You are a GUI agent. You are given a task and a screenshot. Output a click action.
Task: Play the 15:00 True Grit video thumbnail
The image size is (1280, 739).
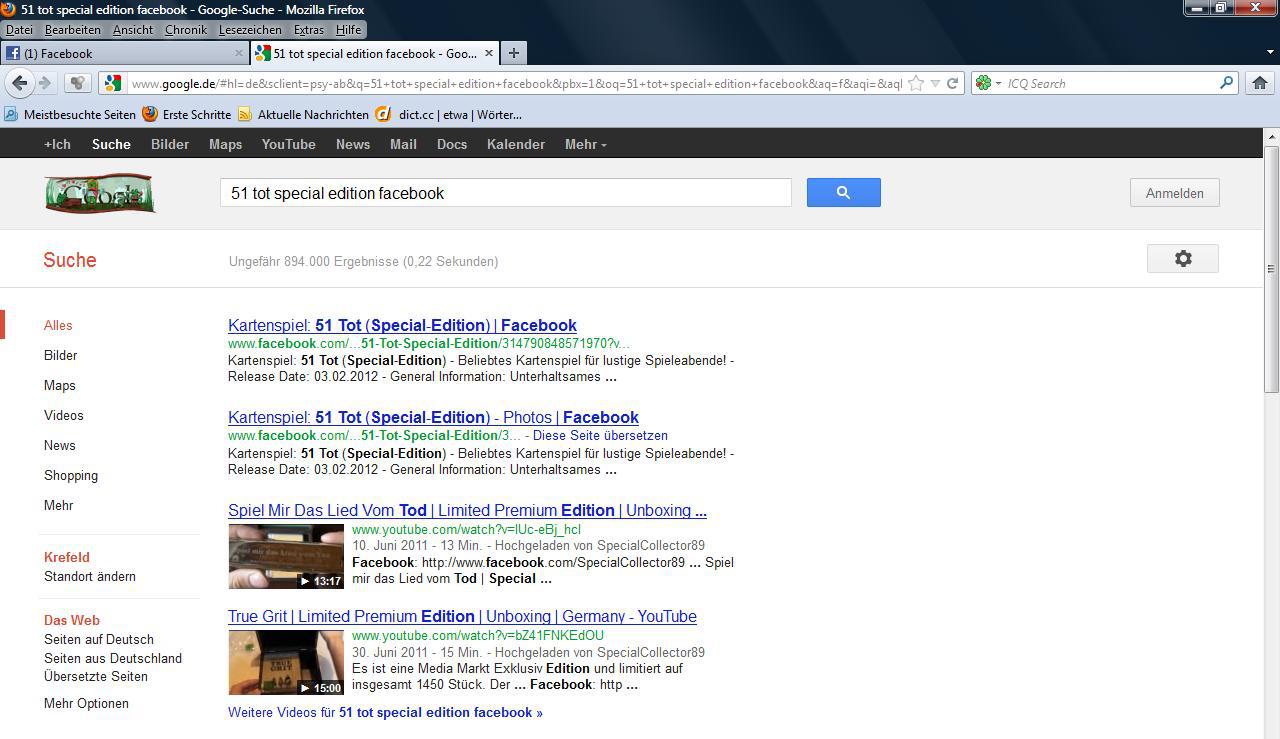click(286, 662)
